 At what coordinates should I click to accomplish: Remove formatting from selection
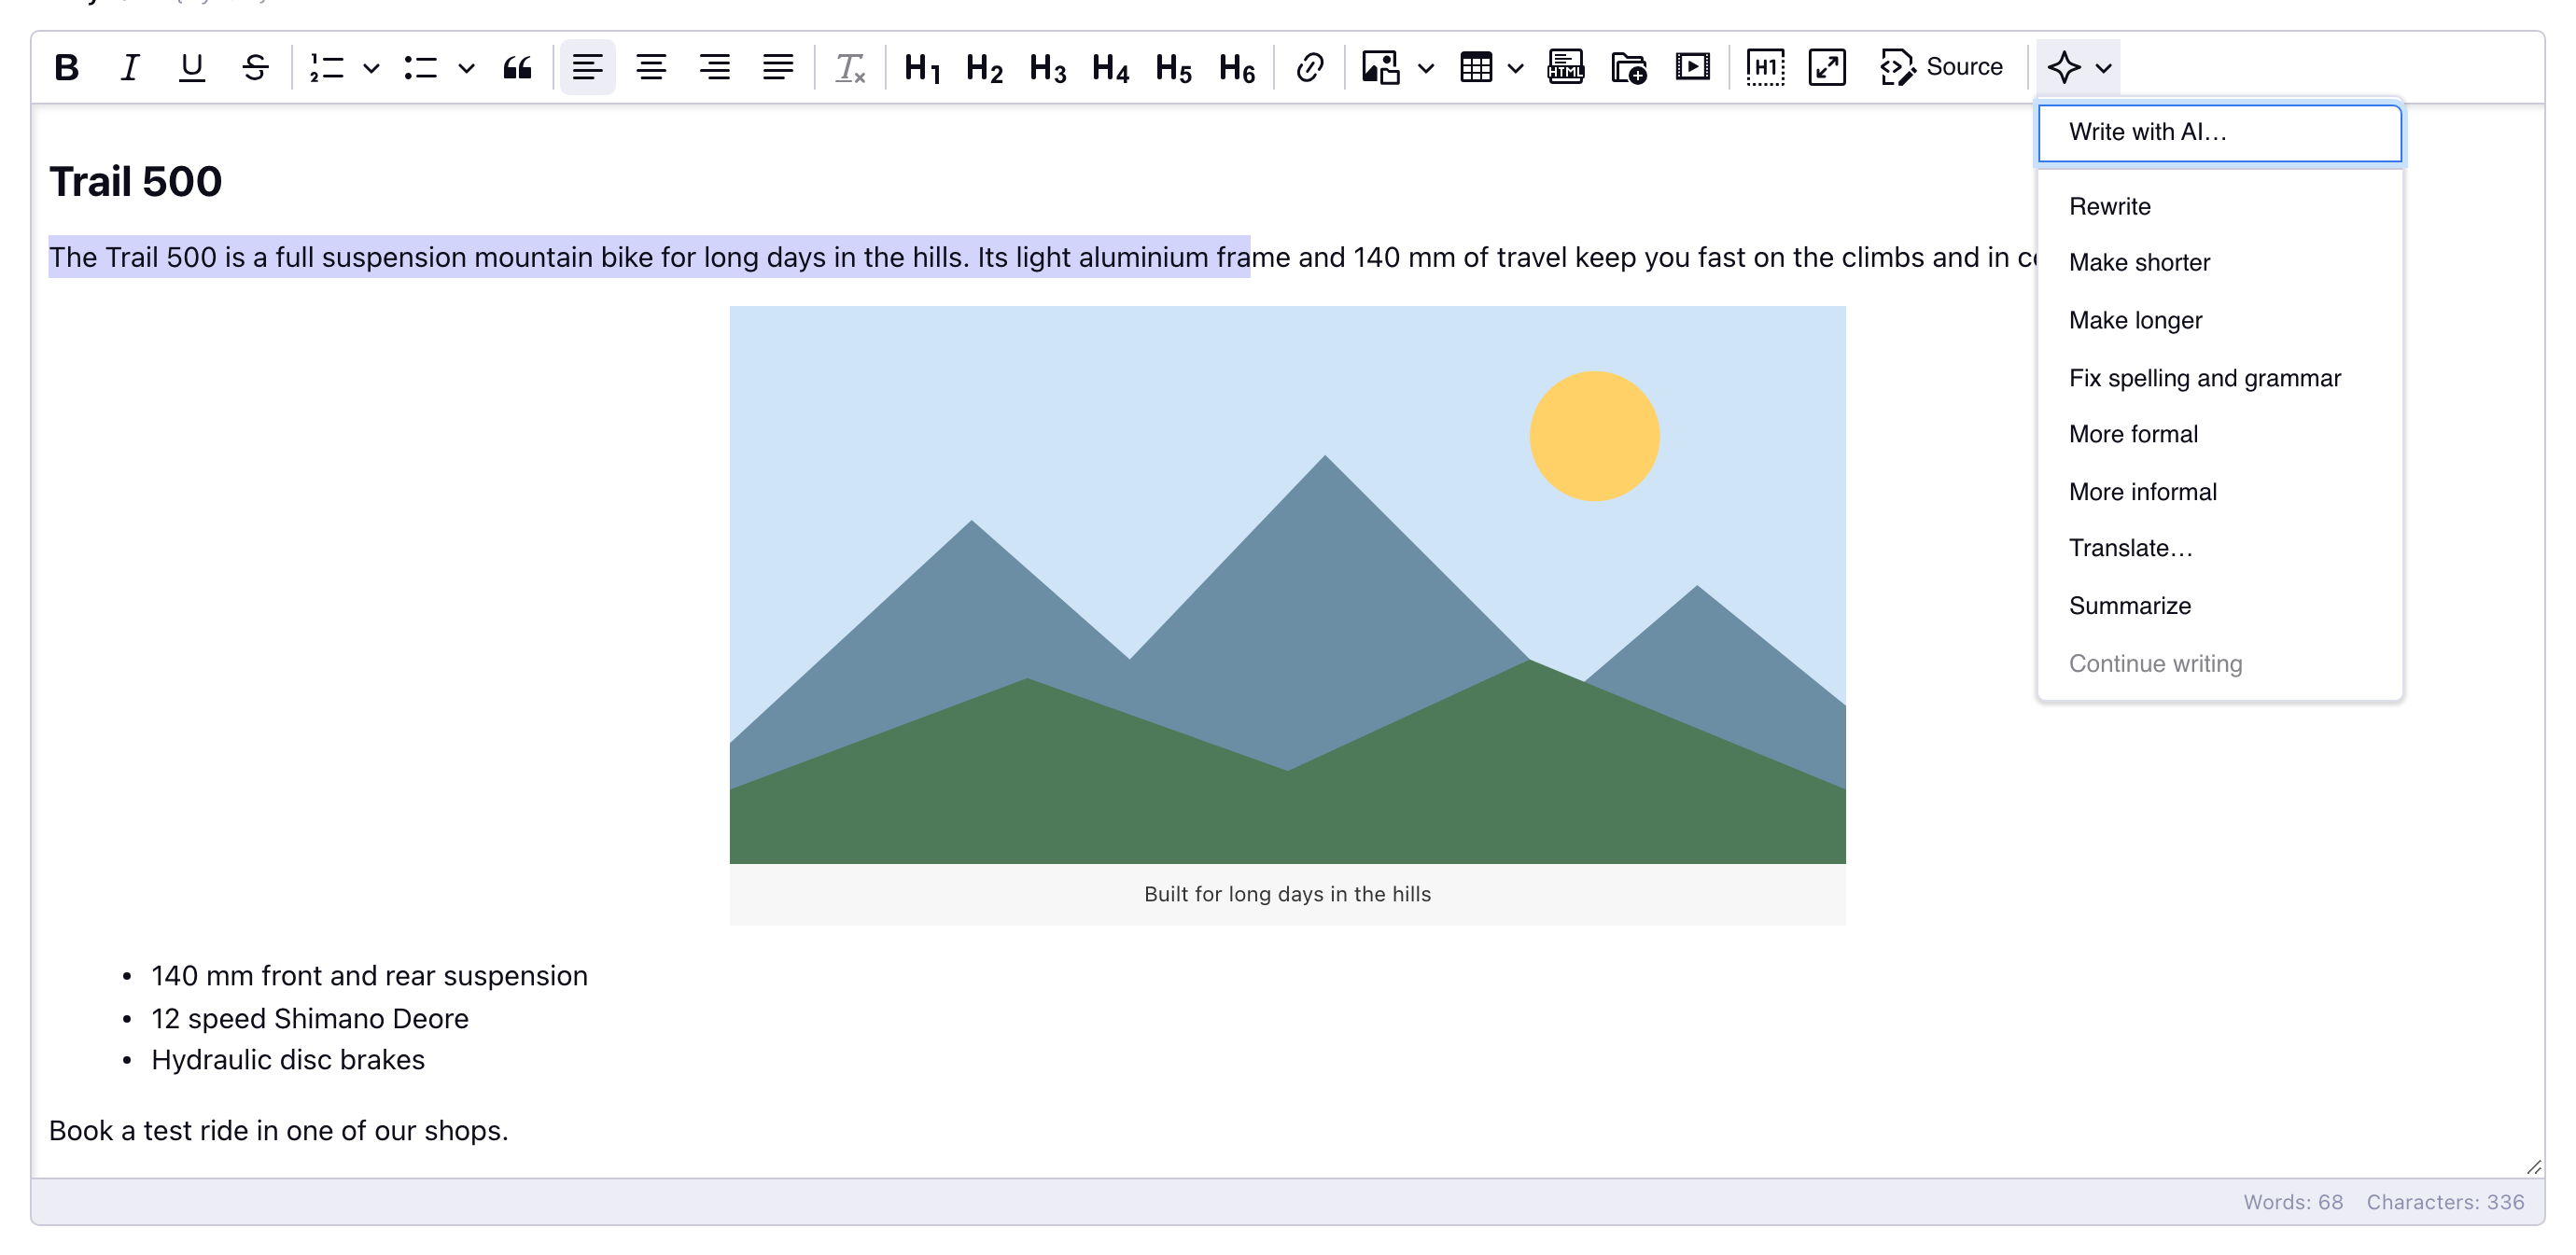click(x=849, y=67)
